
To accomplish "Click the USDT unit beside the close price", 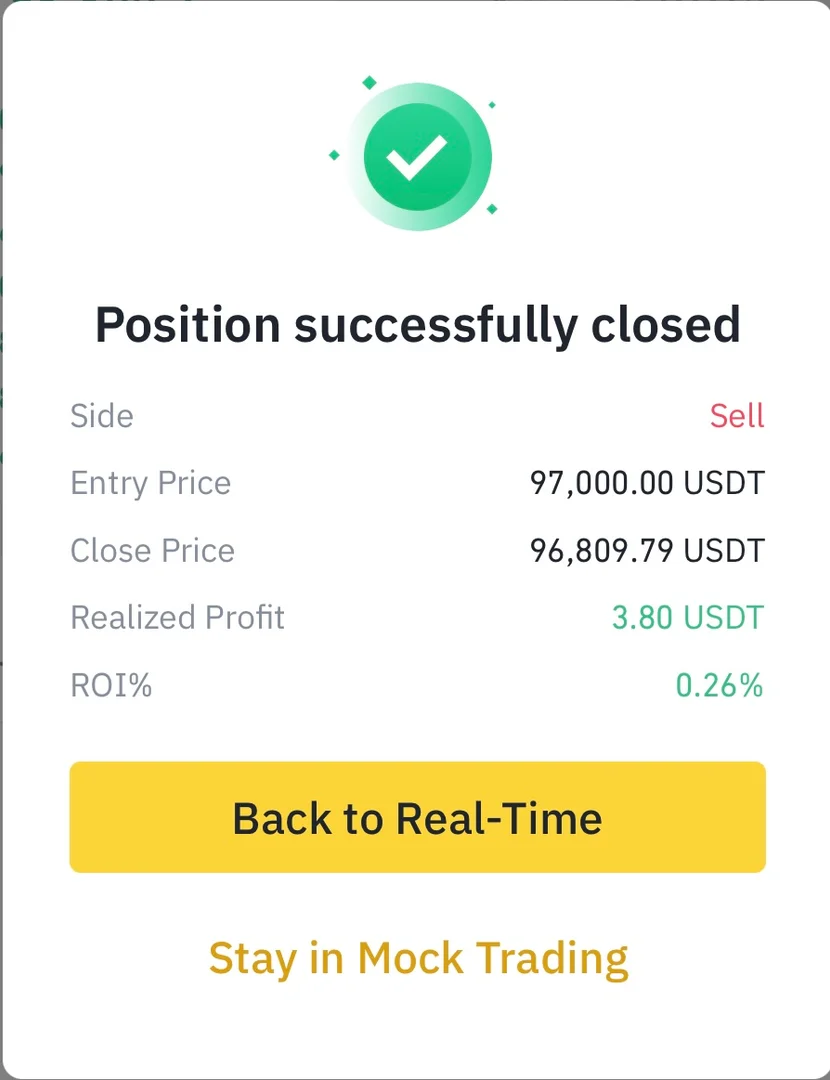I will [x=723, y=550].
